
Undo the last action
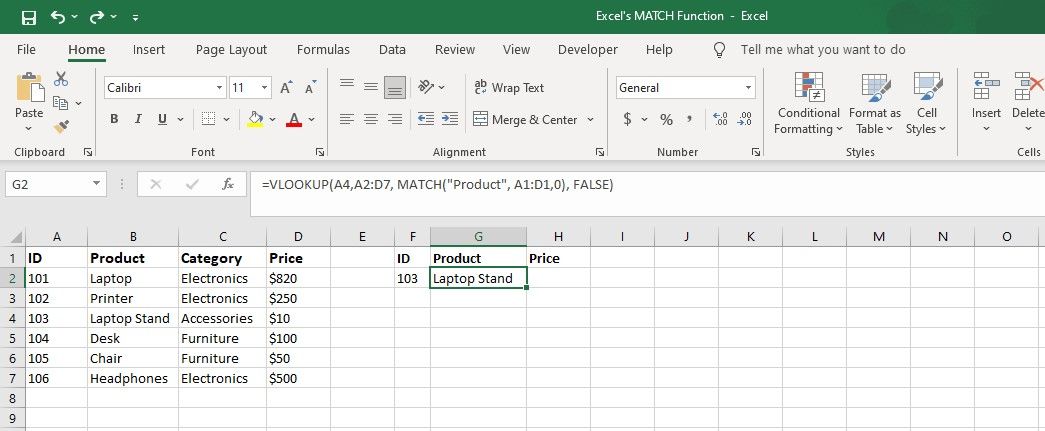59,17
